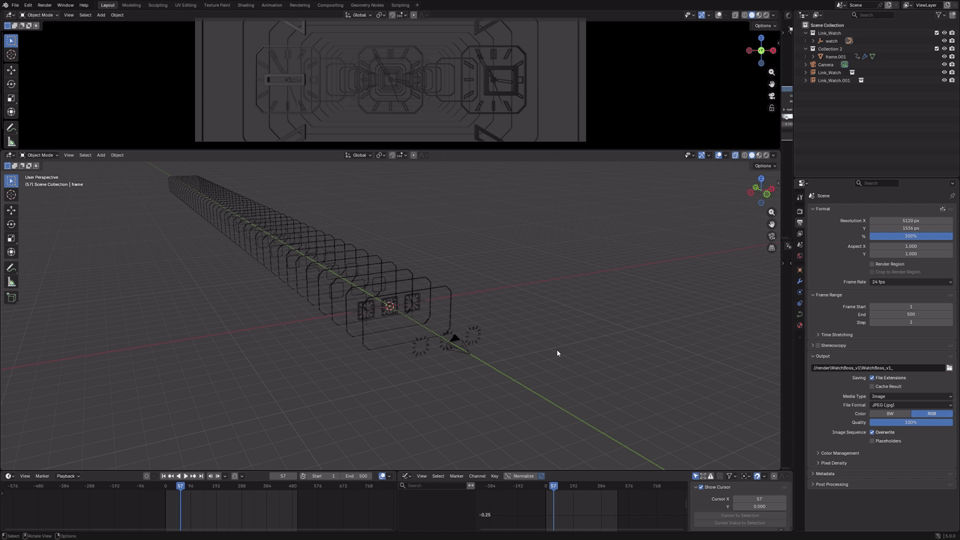Select the Annotate tool in lower viewport toolbar
Viewport: 960px width, 540px height.
pyautogui.click(x=11, y=268)
